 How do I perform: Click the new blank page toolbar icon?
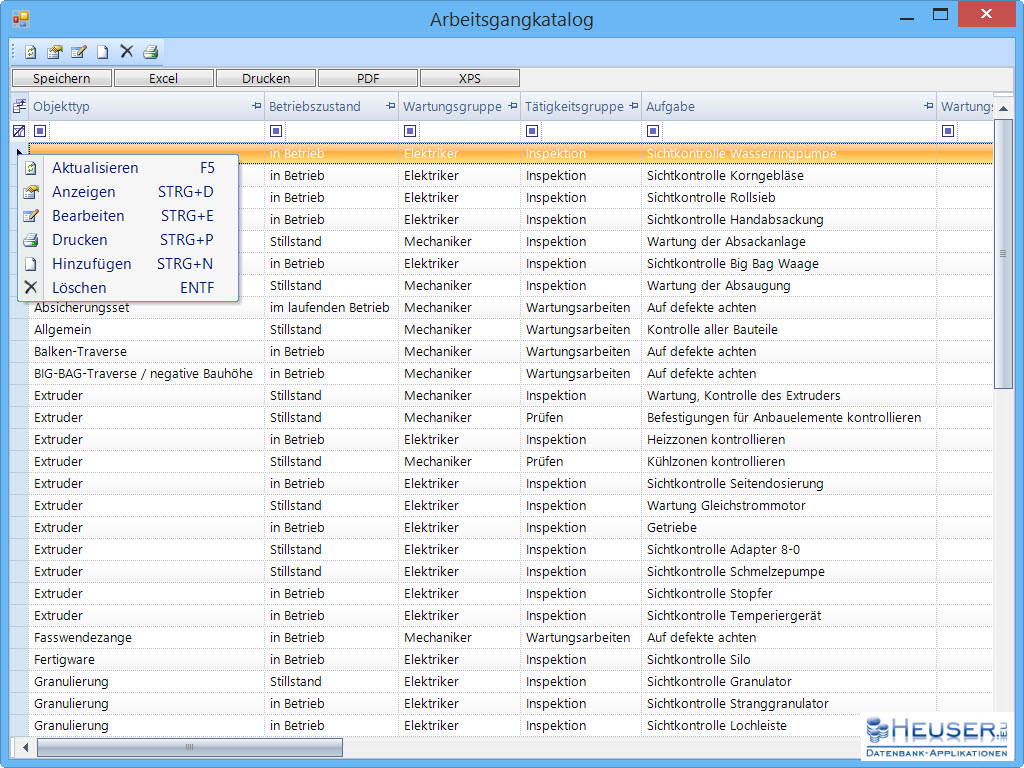coord(102,52)
